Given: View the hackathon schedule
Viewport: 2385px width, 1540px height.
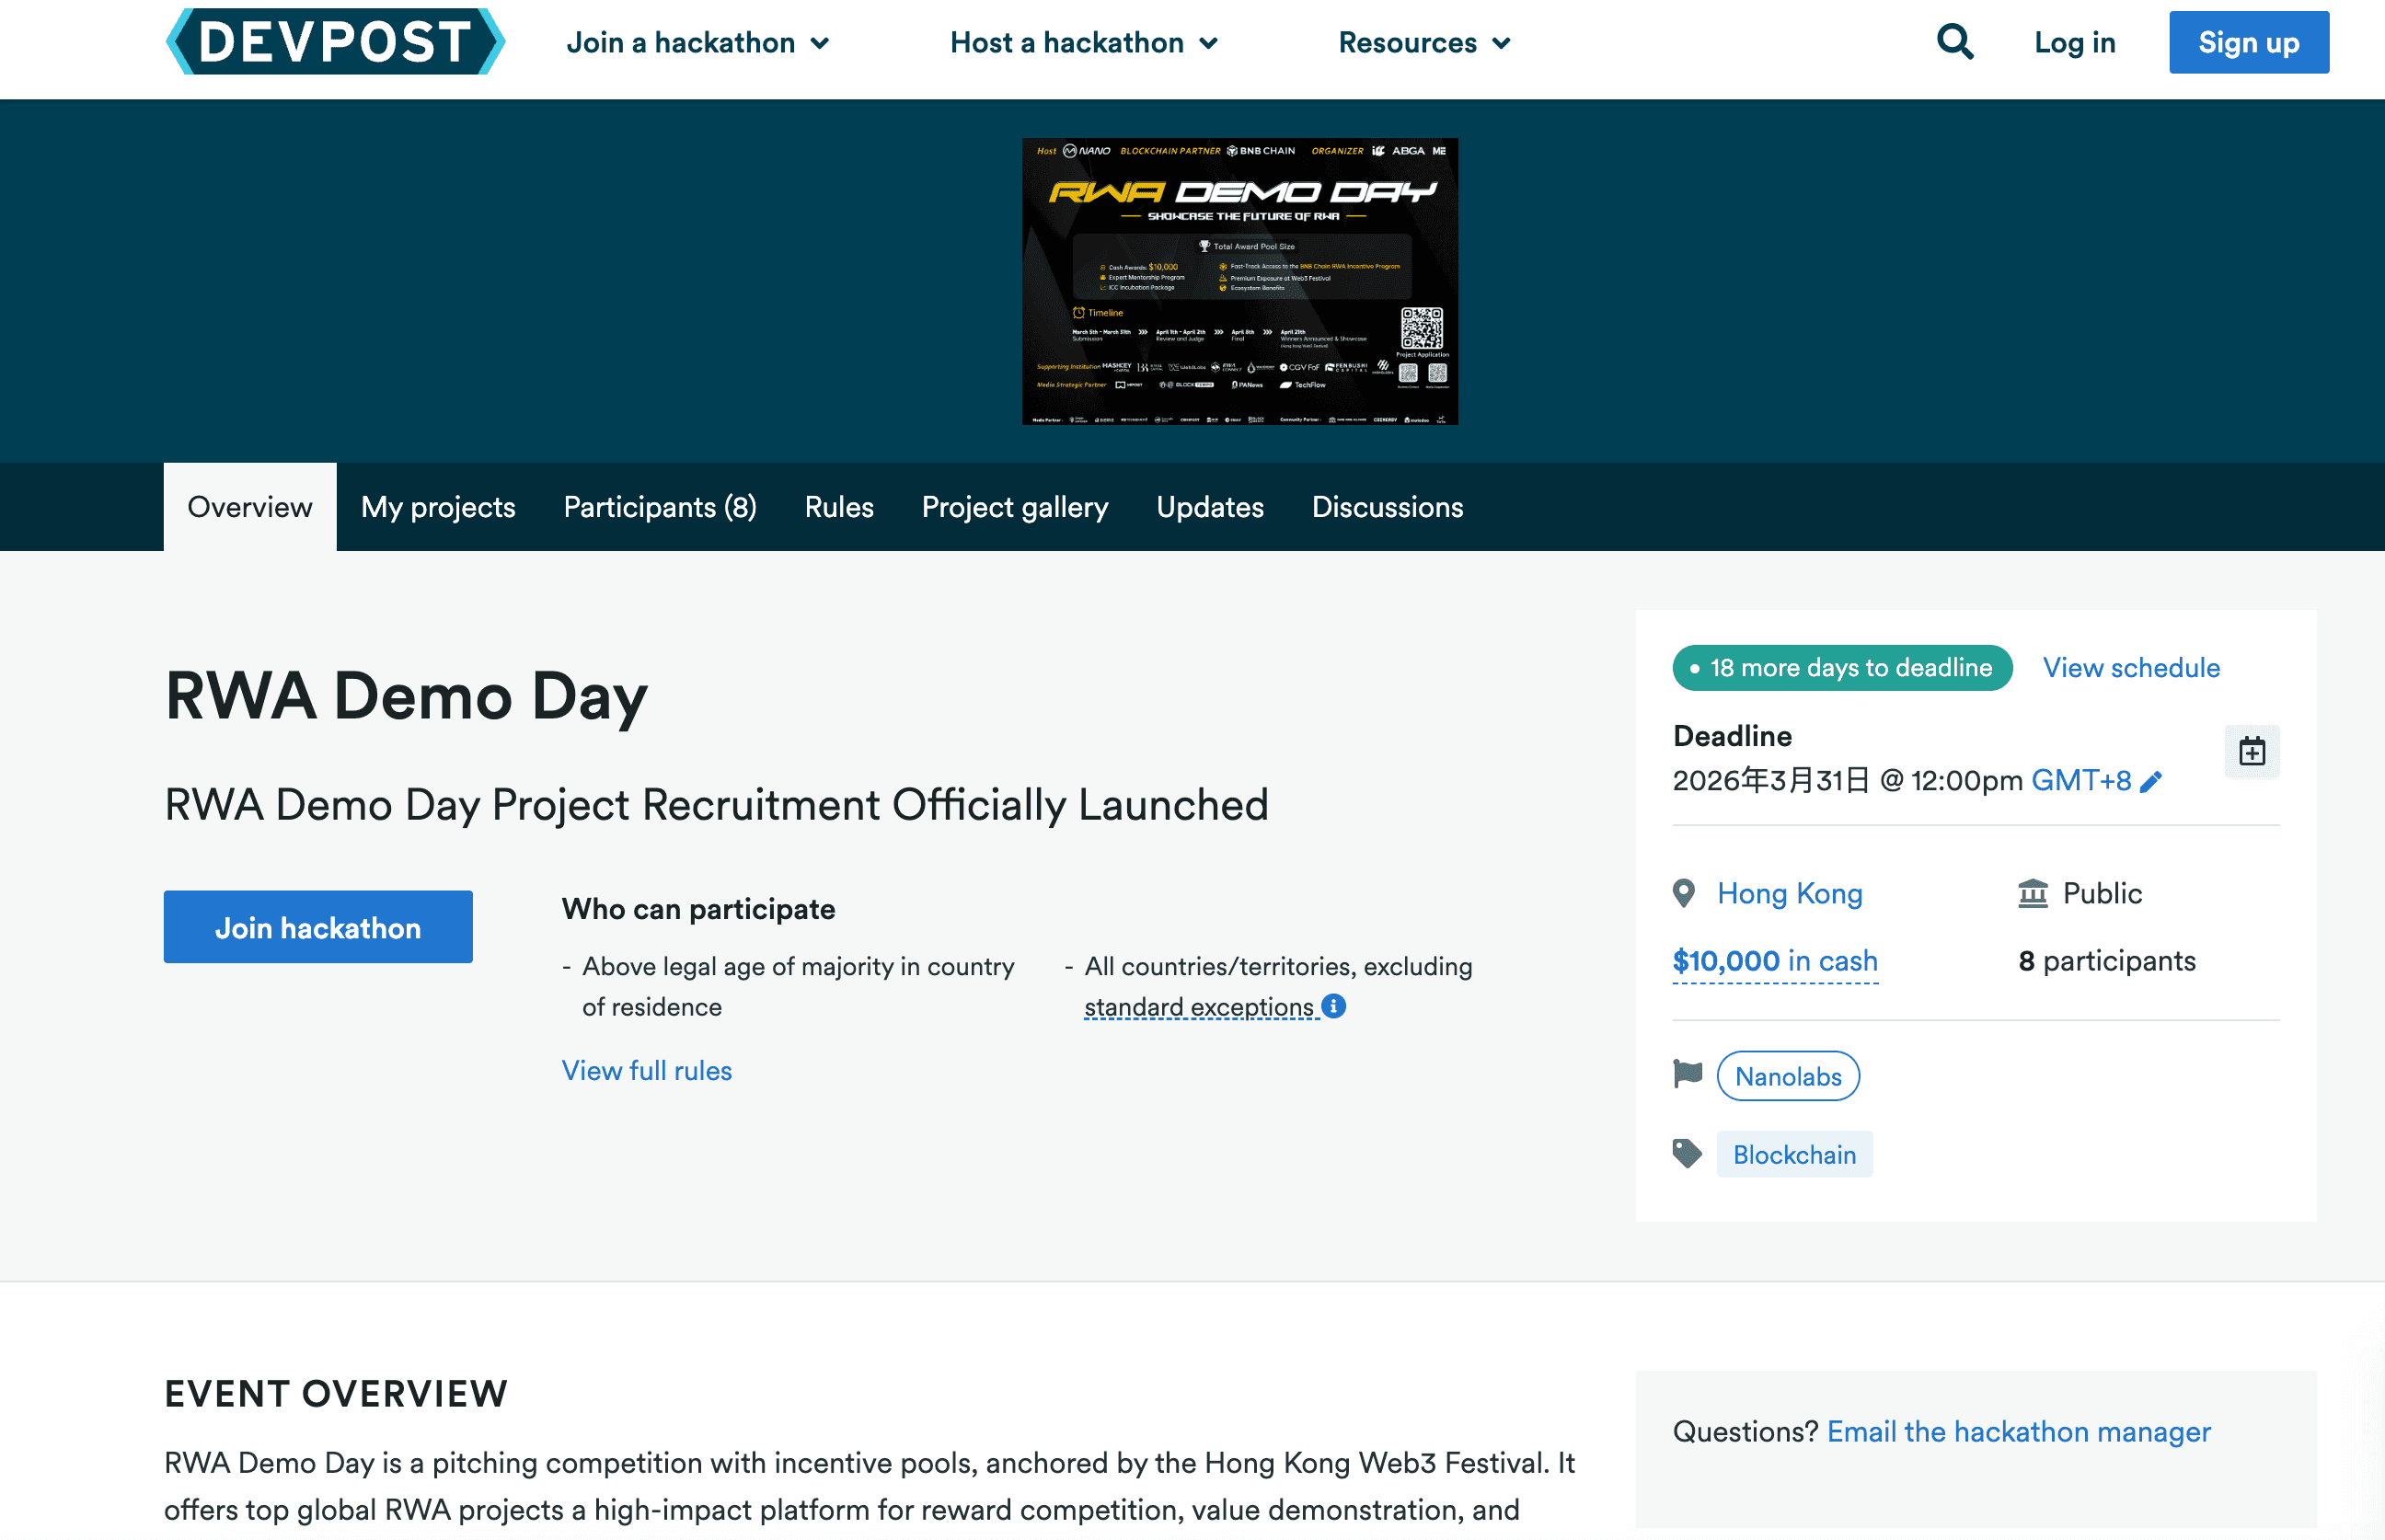Looking at the screenshot, I should tap(2130, 667).
